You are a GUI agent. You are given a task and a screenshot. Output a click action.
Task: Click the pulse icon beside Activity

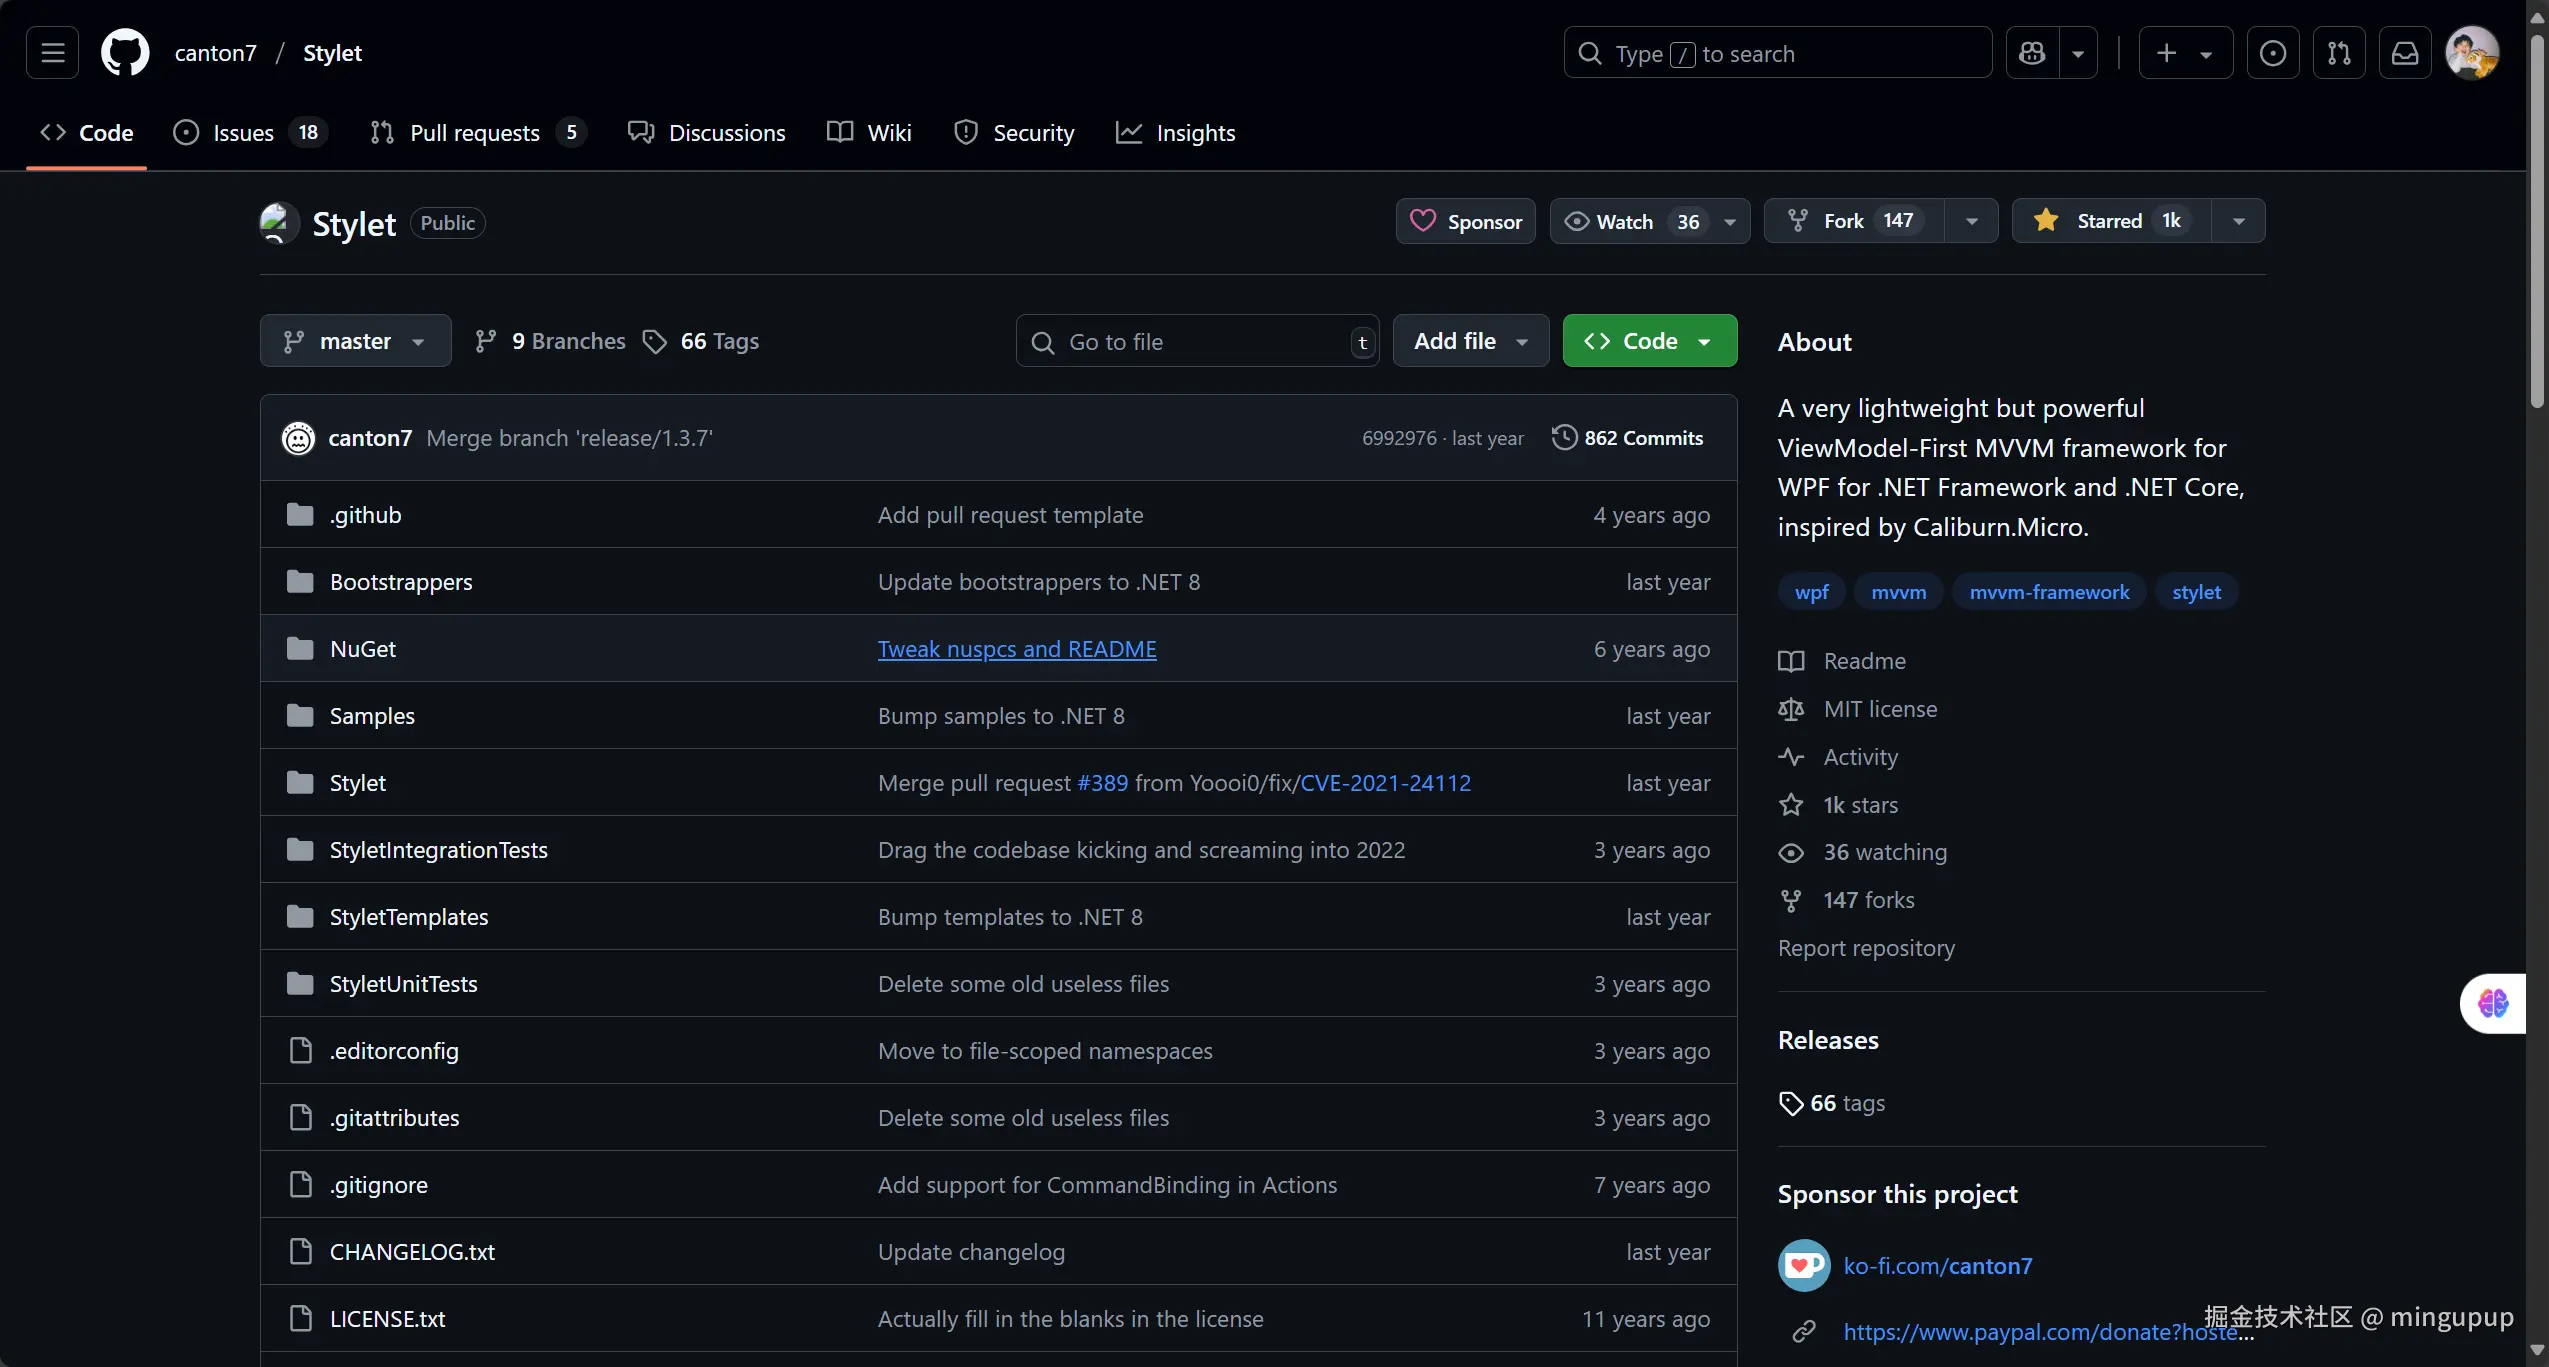click(1791, 757)
